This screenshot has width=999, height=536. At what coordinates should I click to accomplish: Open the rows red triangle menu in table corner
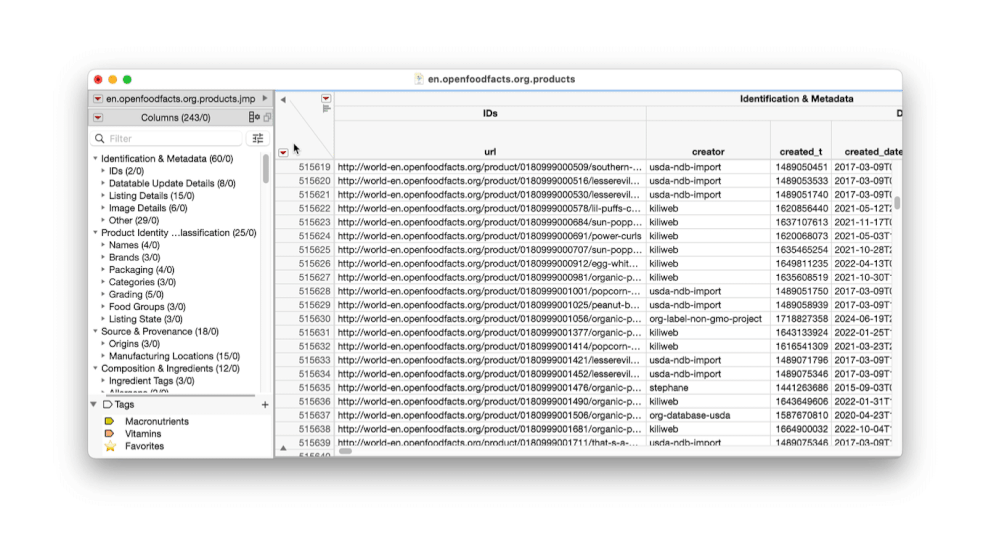[x=283, y=152]
